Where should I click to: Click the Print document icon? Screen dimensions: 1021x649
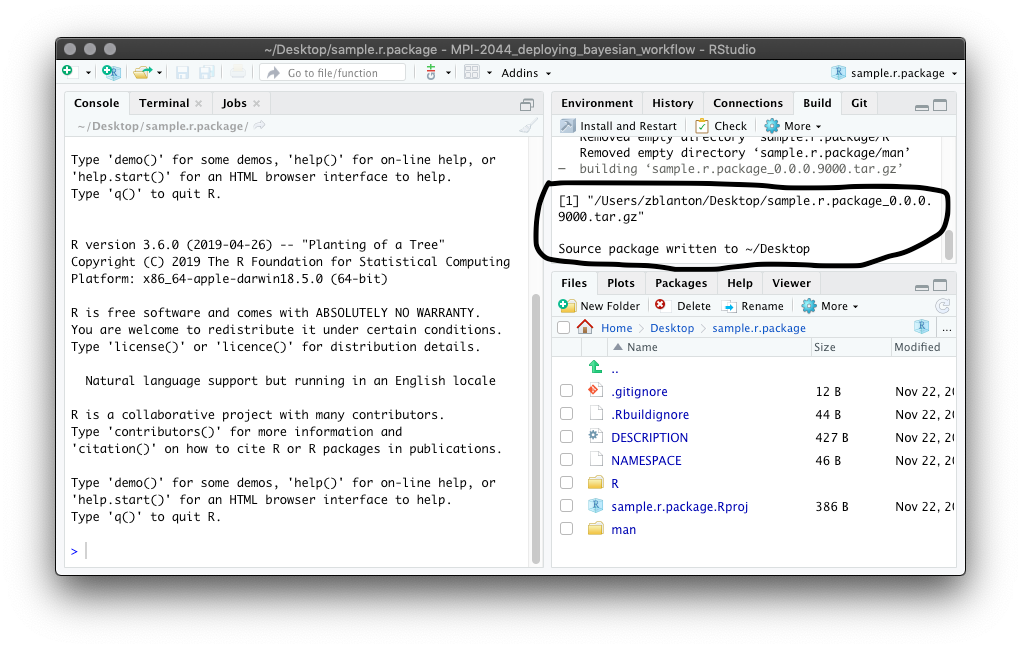point(238,73)
